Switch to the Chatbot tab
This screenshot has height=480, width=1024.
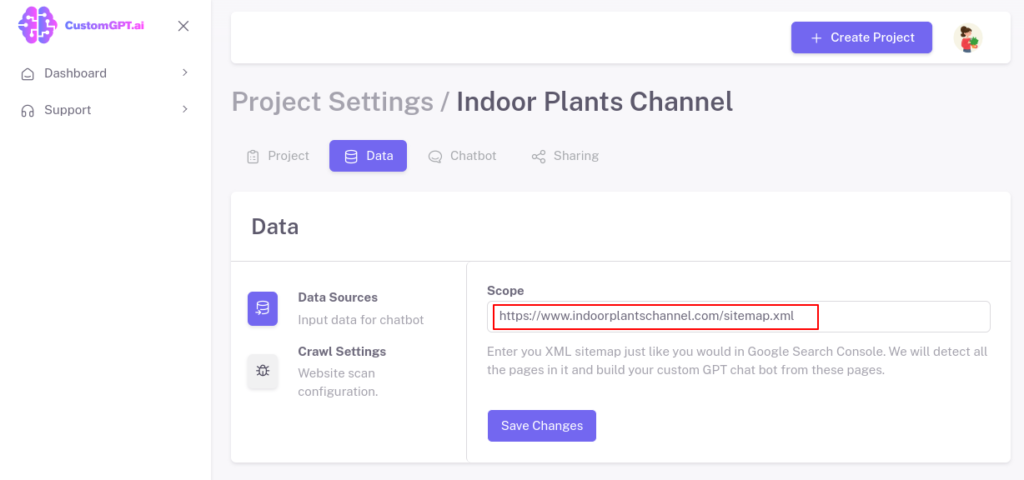[x=462, y=156]
